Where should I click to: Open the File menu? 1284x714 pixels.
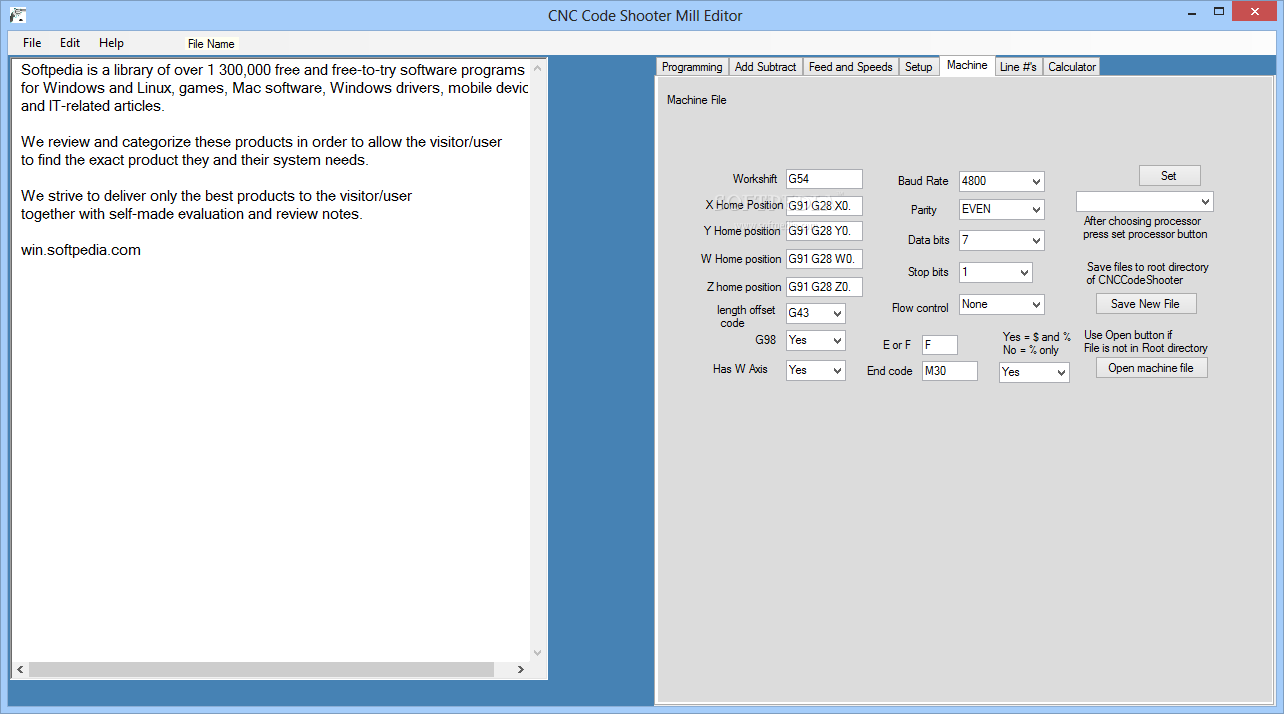click(x=32, y=43)
